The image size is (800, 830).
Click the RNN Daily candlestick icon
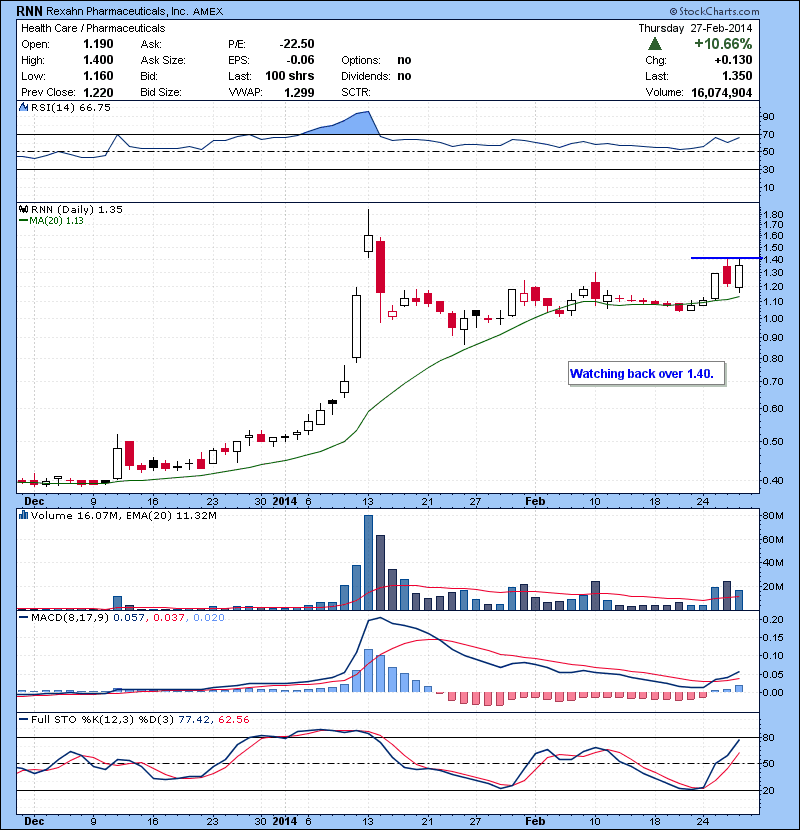[23, 209]
